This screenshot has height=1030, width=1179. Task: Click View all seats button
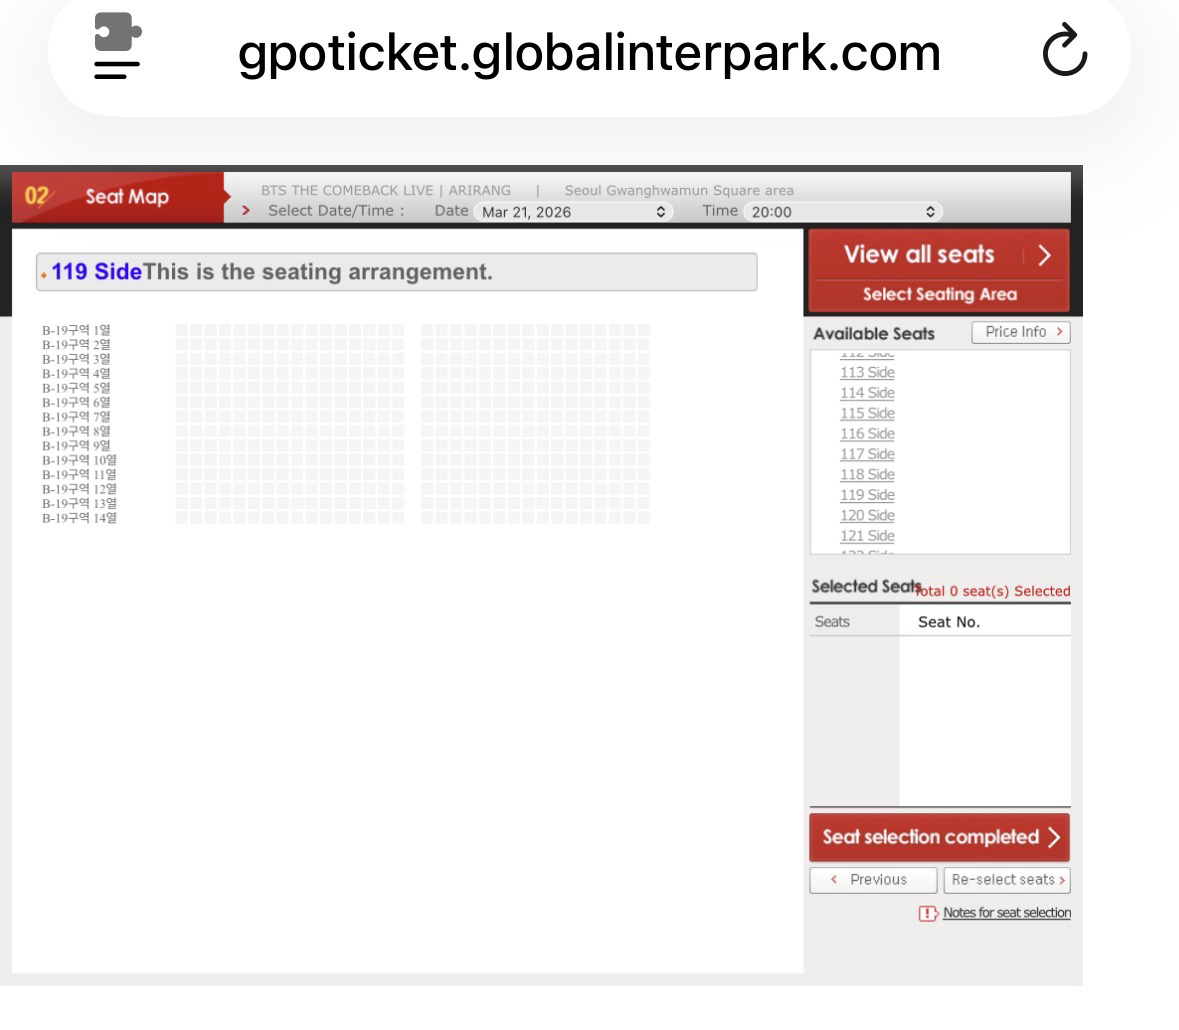pyautogui.click(x=938, y=255)
